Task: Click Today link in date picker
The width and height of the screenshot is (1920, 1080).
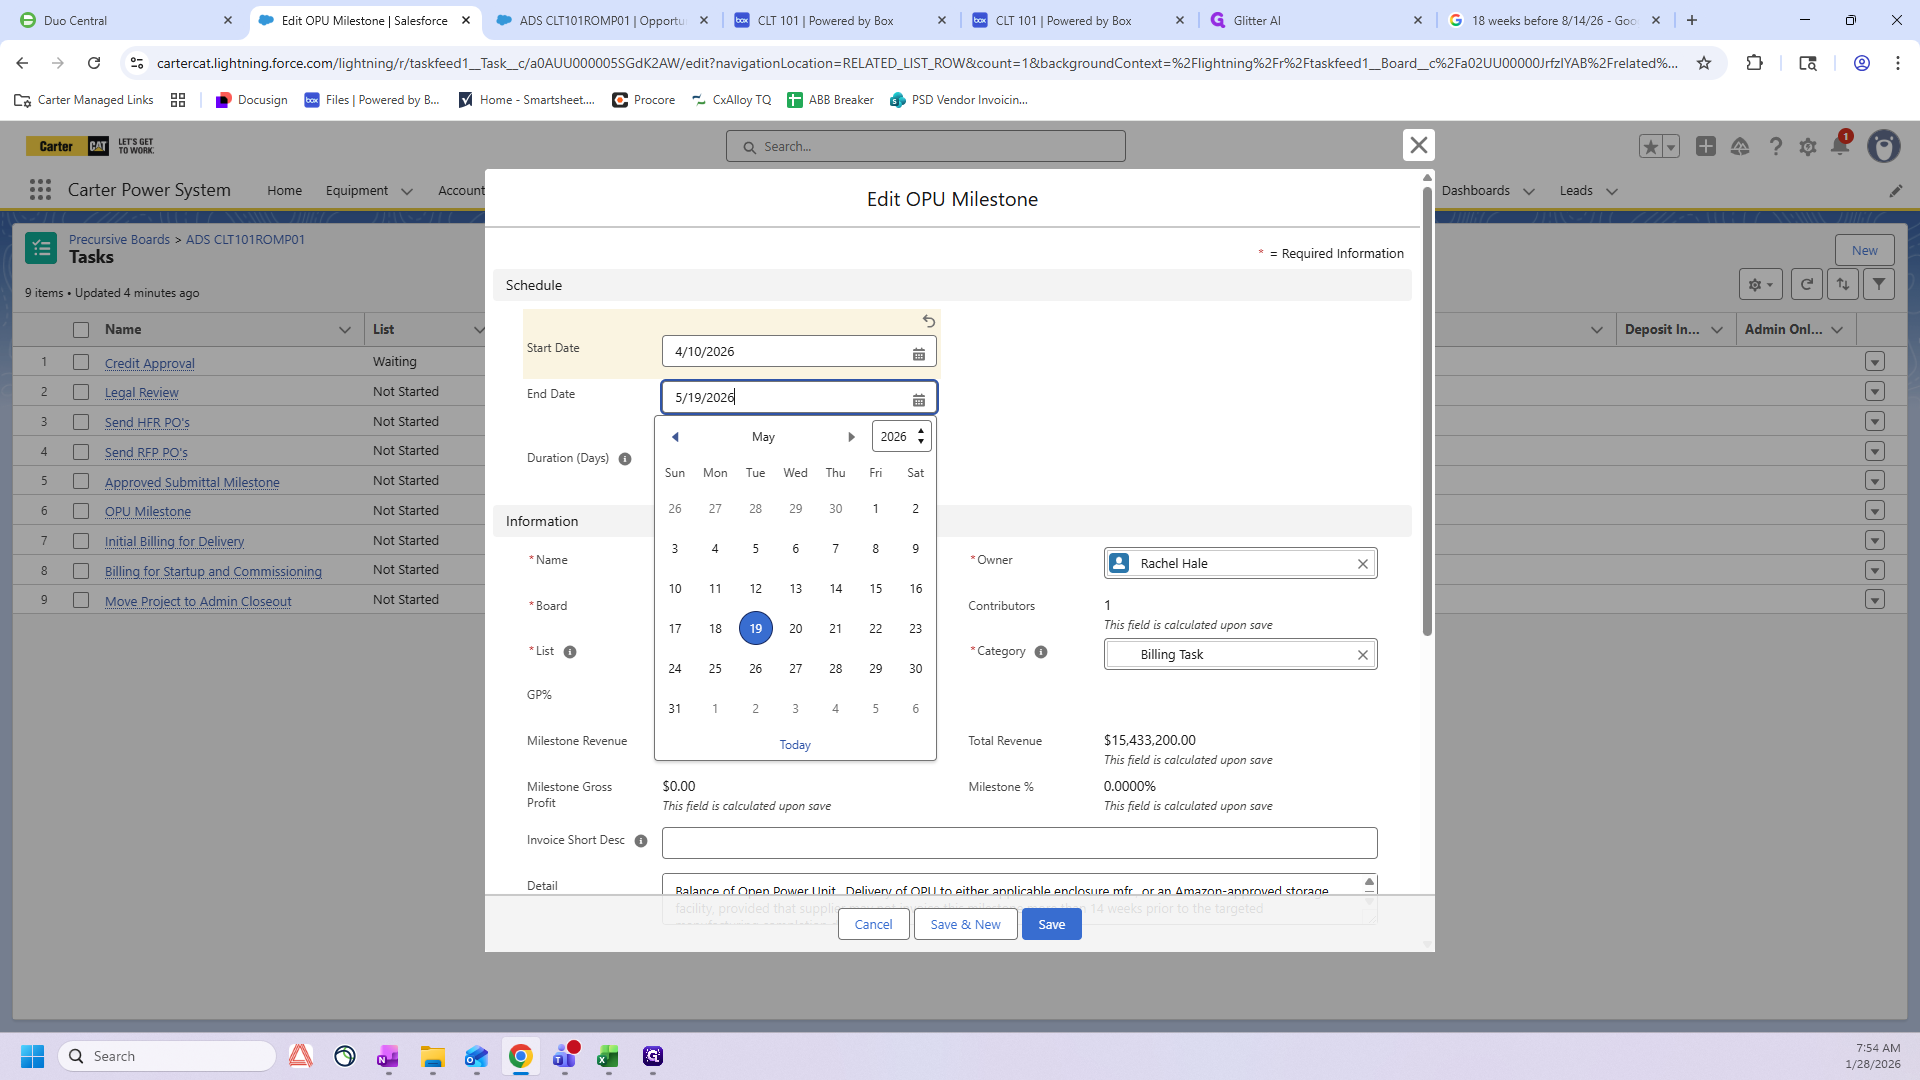Action: (795, 745)
